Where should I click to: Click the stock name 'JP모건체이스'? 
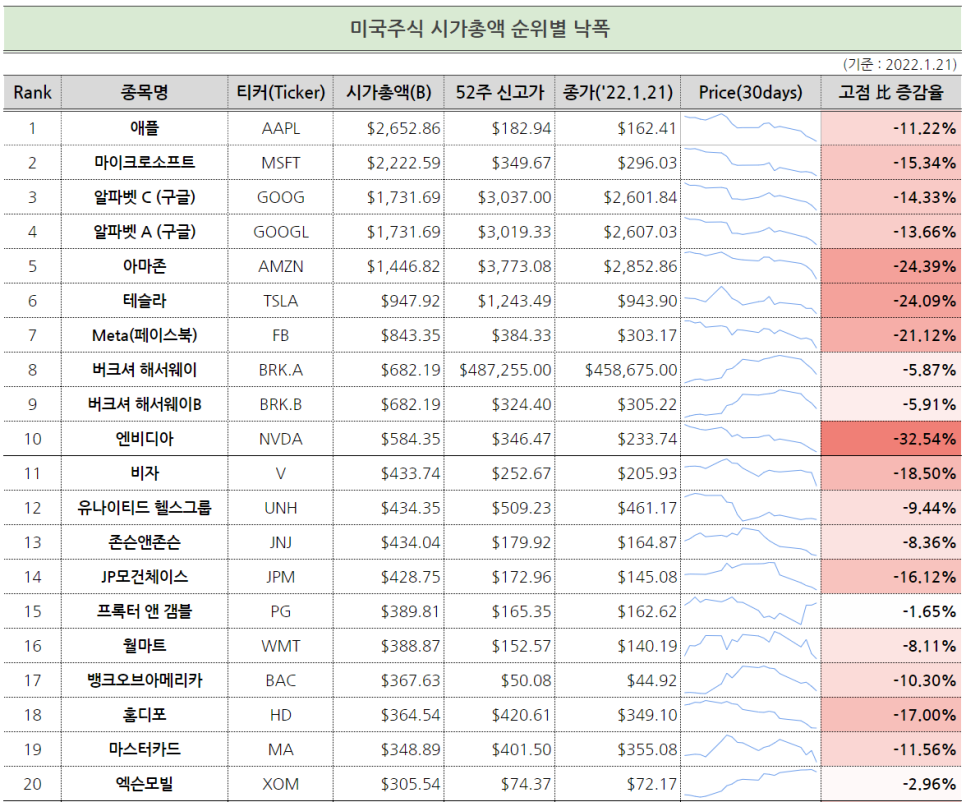tap(144, 577)
